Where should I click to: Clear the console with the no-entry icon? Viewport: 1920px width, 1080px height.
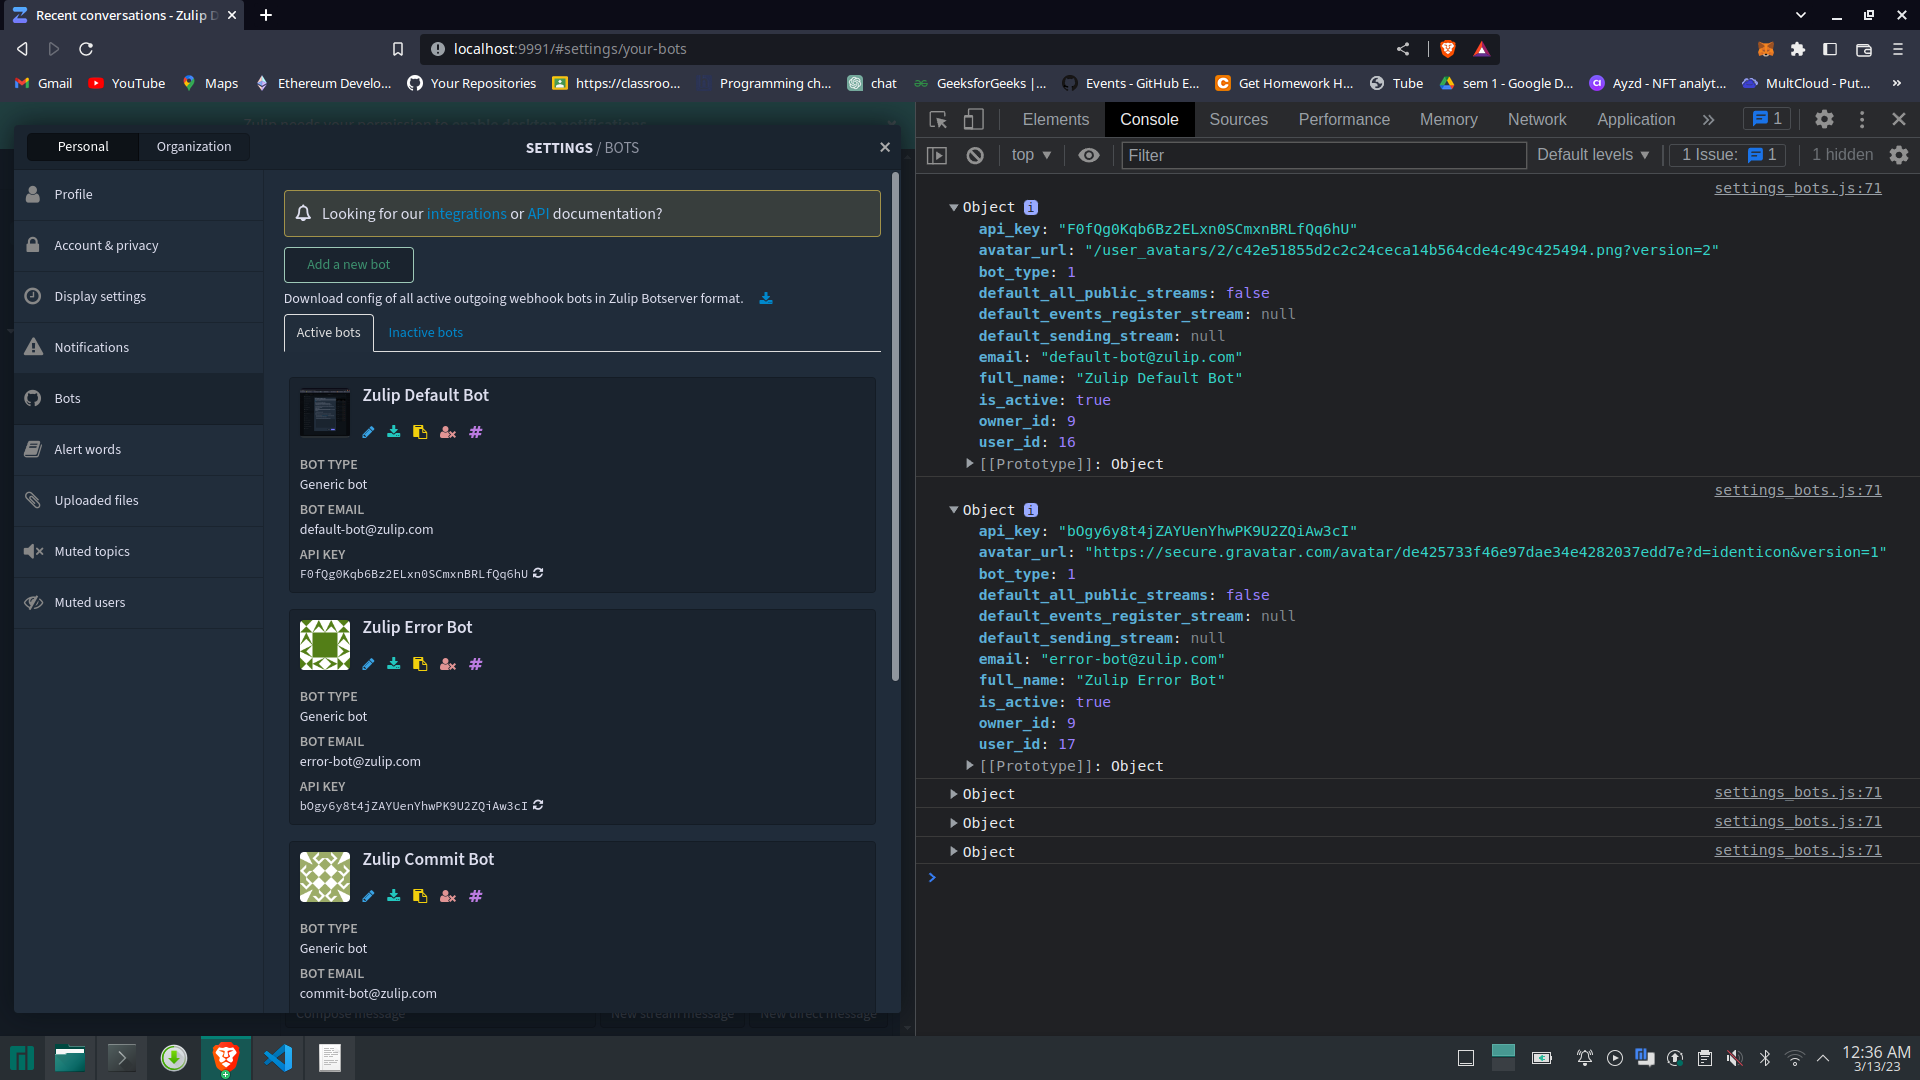(975, 155)
